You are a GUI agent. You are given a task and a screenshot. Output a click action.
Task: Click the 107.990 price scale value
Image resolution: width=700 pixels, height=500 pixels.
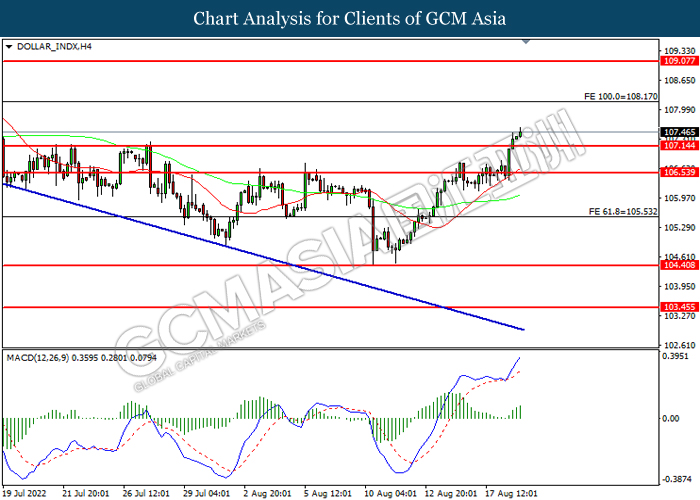(x=680, y=110)
